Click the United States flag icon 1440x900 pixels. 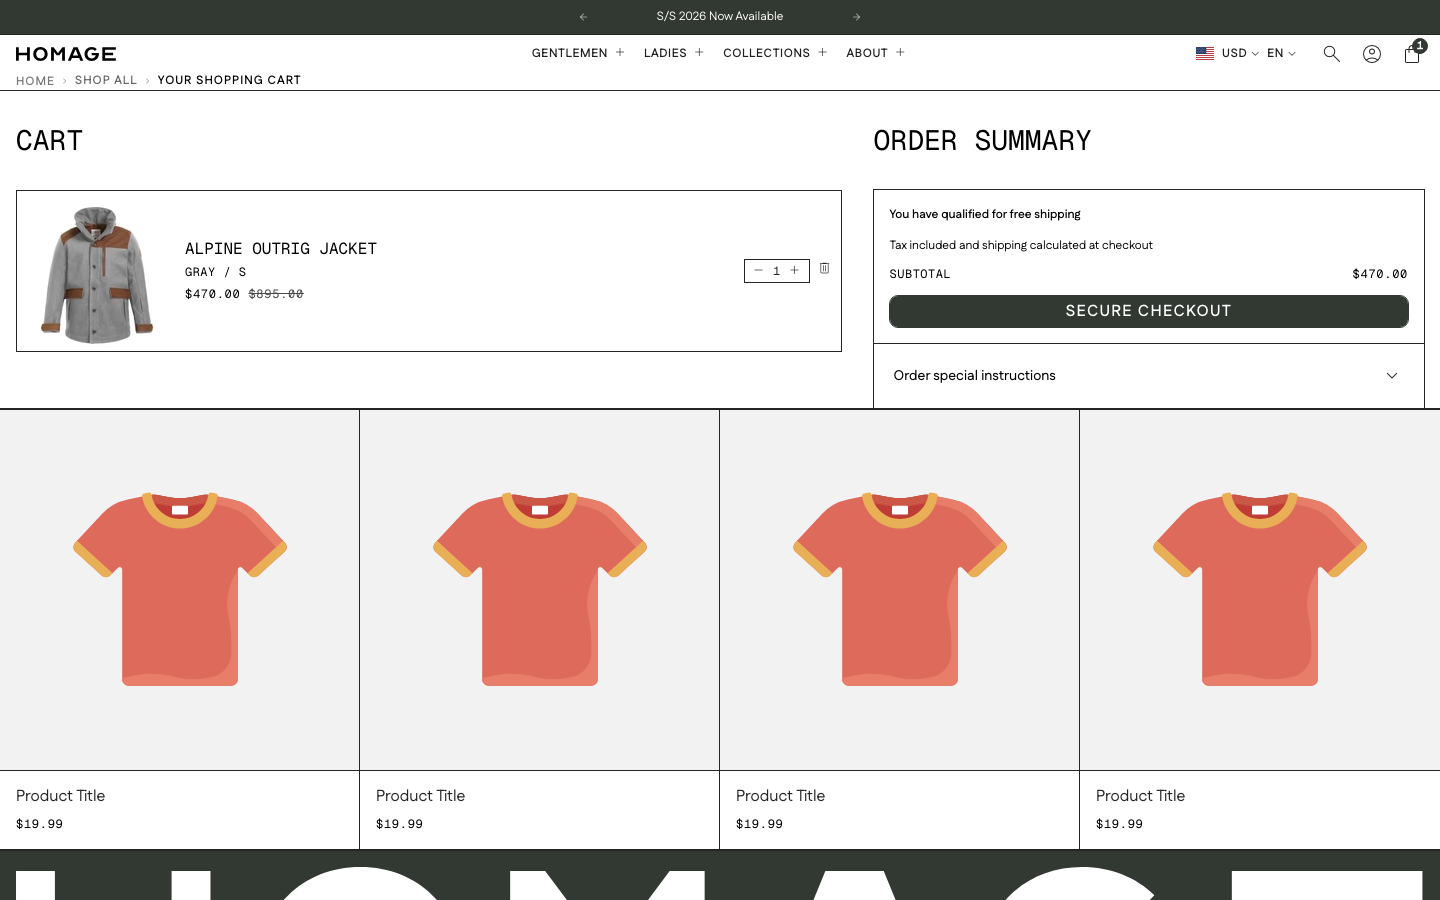pos(1205,54)
